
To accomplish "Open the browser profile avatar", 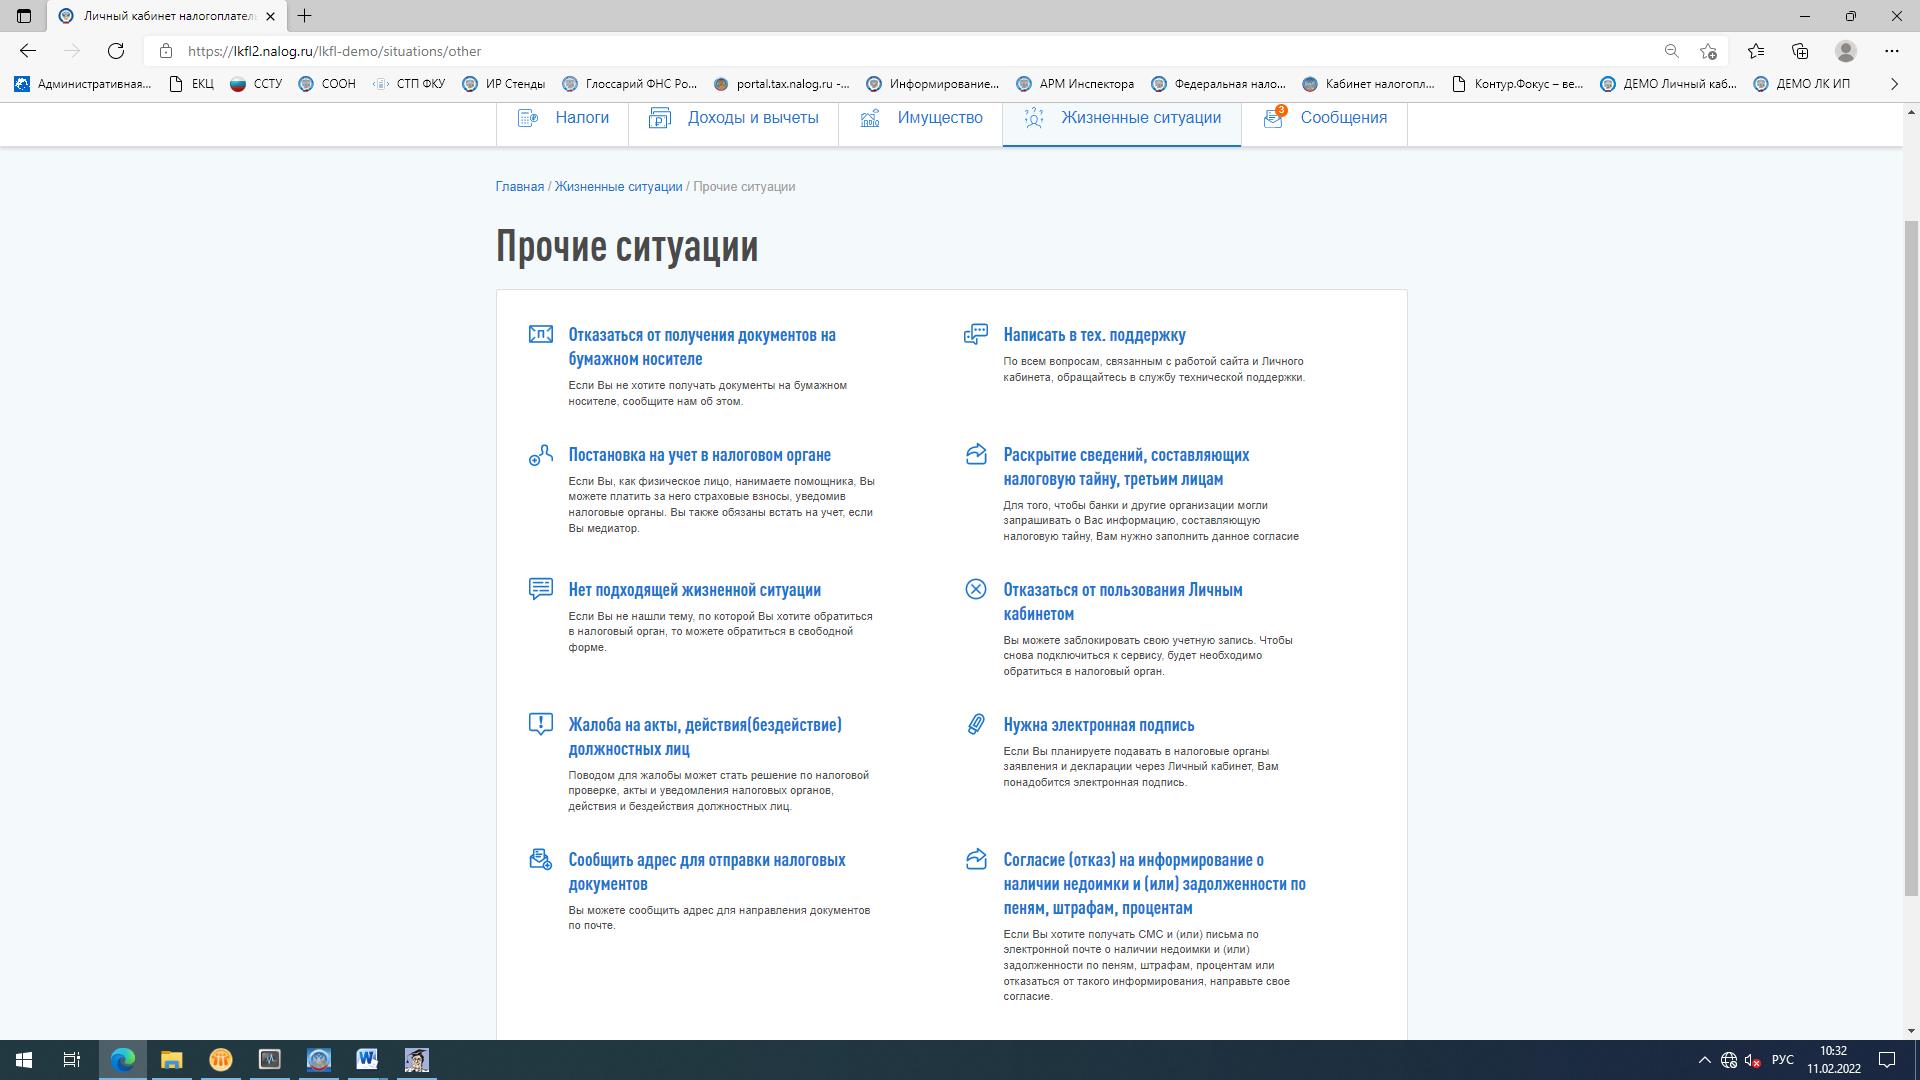I will tap(1846, 51).
